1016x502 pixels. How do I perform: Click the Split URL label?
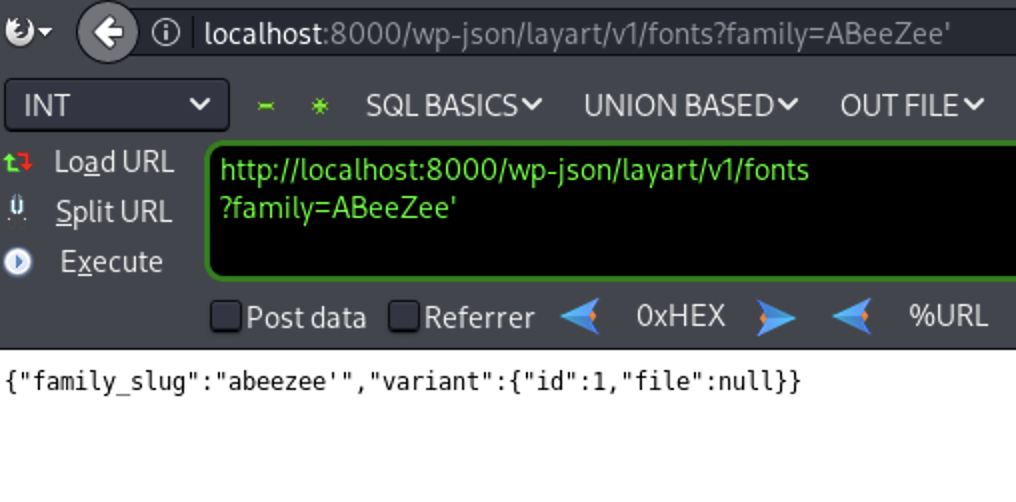click(114, 212)
